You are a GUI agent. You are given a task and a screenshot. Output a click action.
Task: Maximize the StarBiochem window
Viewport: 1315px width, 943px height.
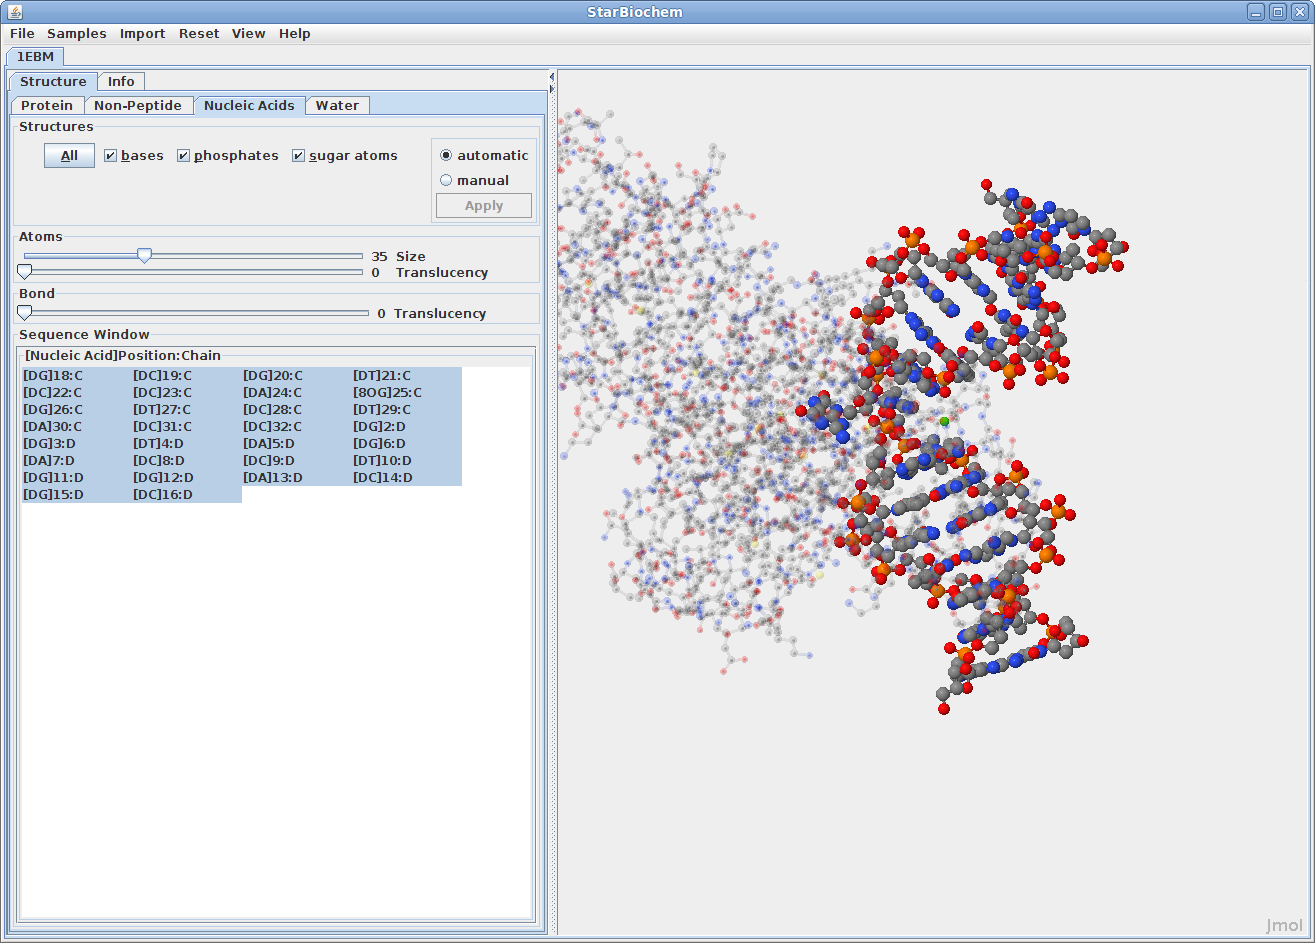coord(1278,12)
